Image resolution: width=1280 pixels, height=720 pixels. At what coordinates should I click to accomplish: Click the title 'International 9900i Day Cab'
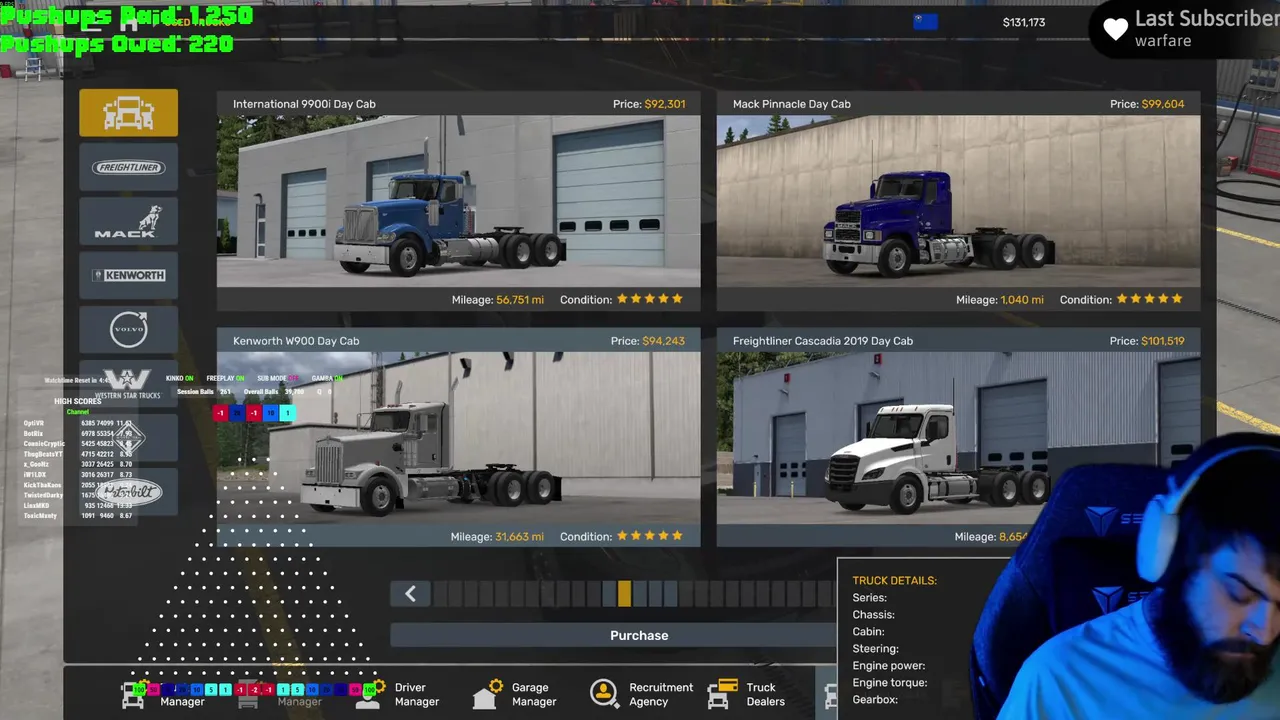point(304,104)
